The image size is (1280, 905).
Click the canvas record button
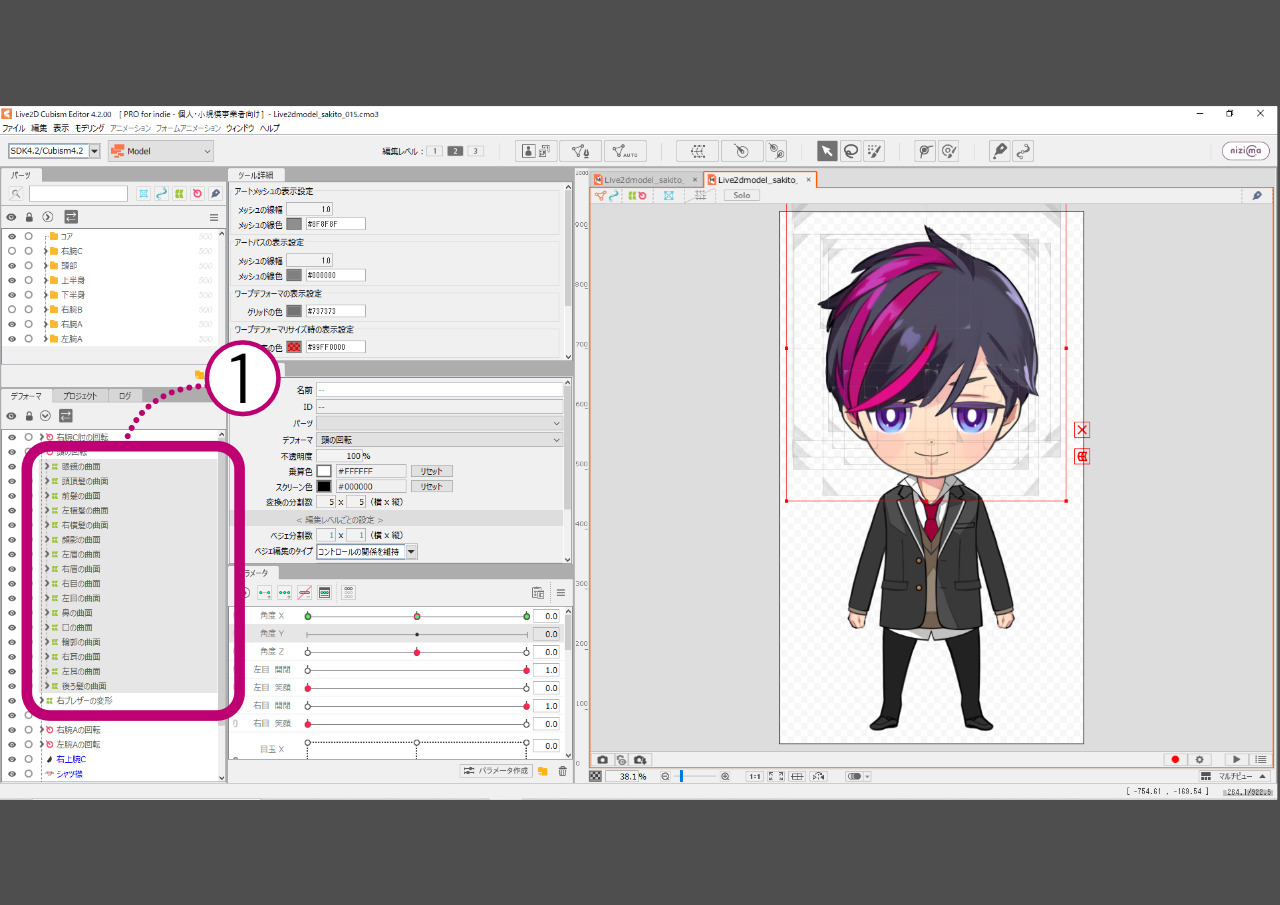[x=1175, y=760]
